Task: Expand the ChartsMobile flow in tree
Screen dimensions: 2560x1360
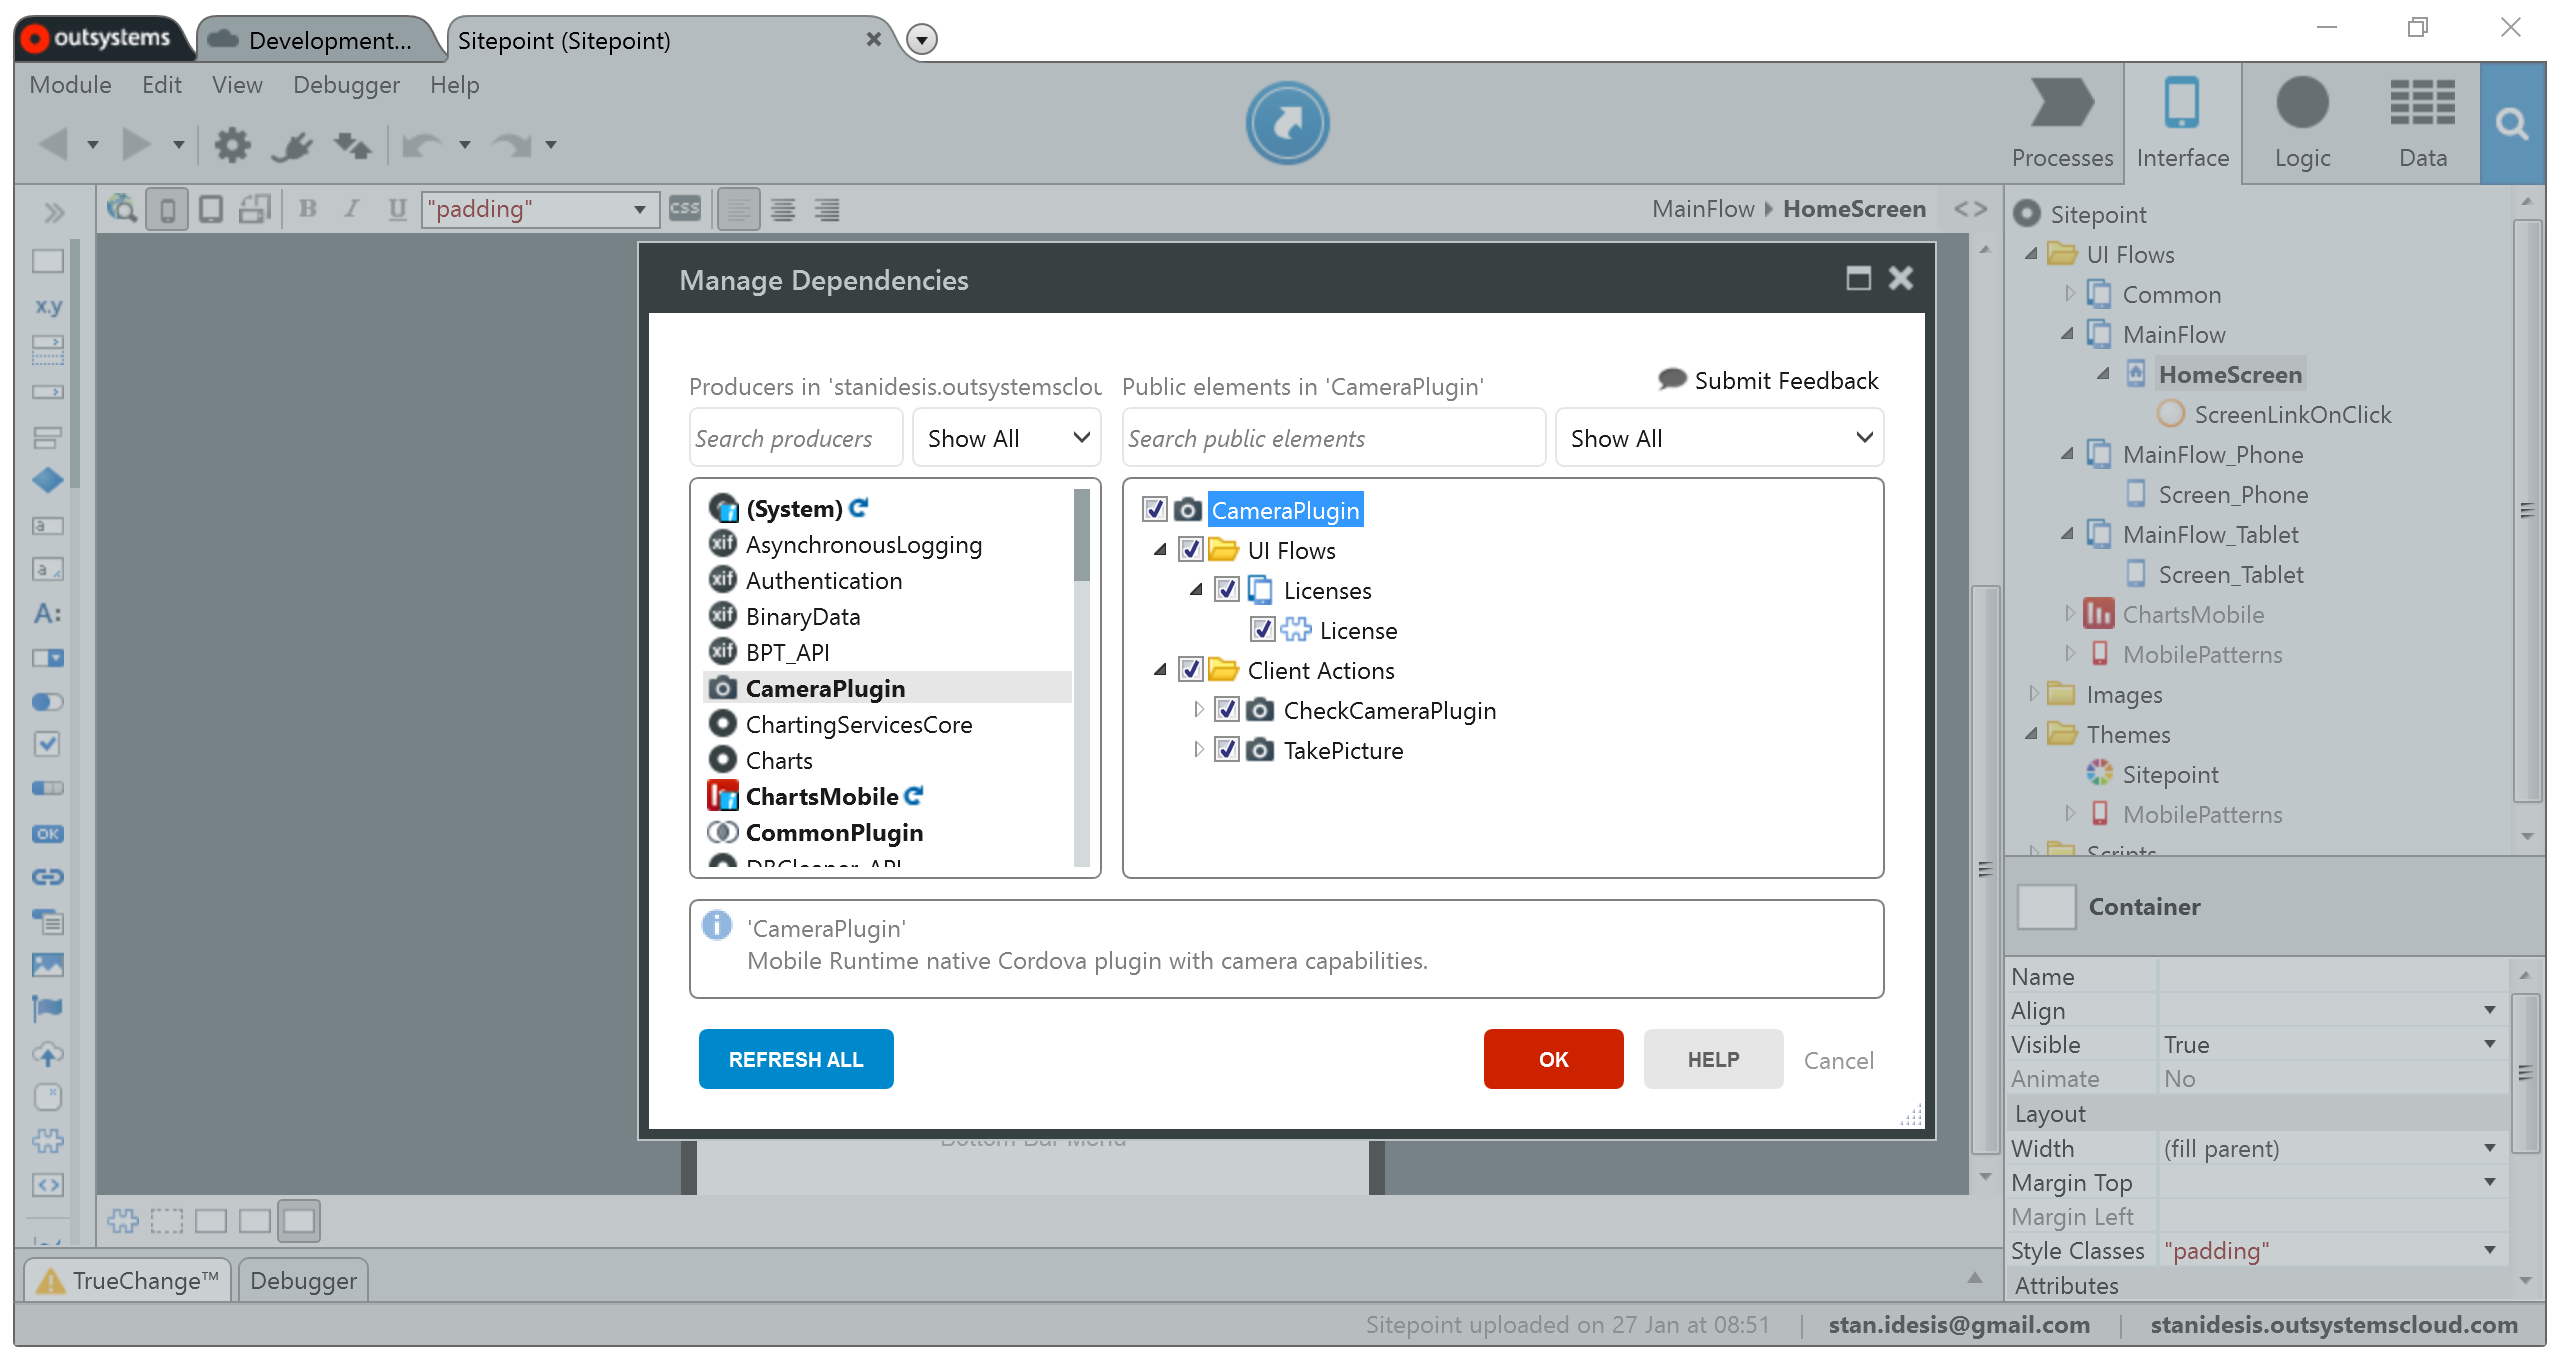Action: pos(2069,614)
